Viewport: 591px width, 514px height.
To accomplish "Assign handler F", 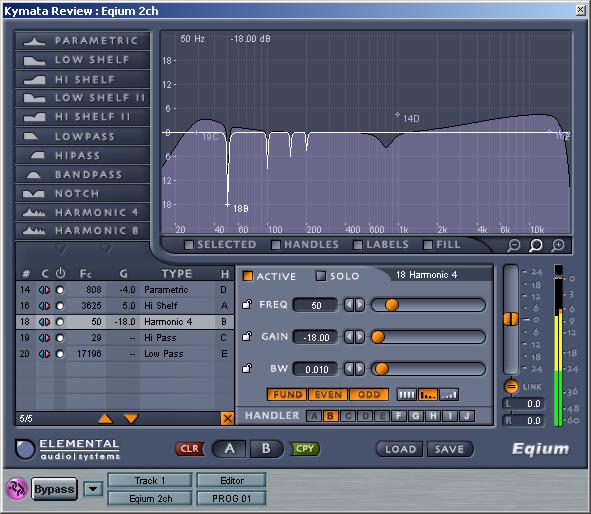I will pyautogui.click(x=399, y=416).
